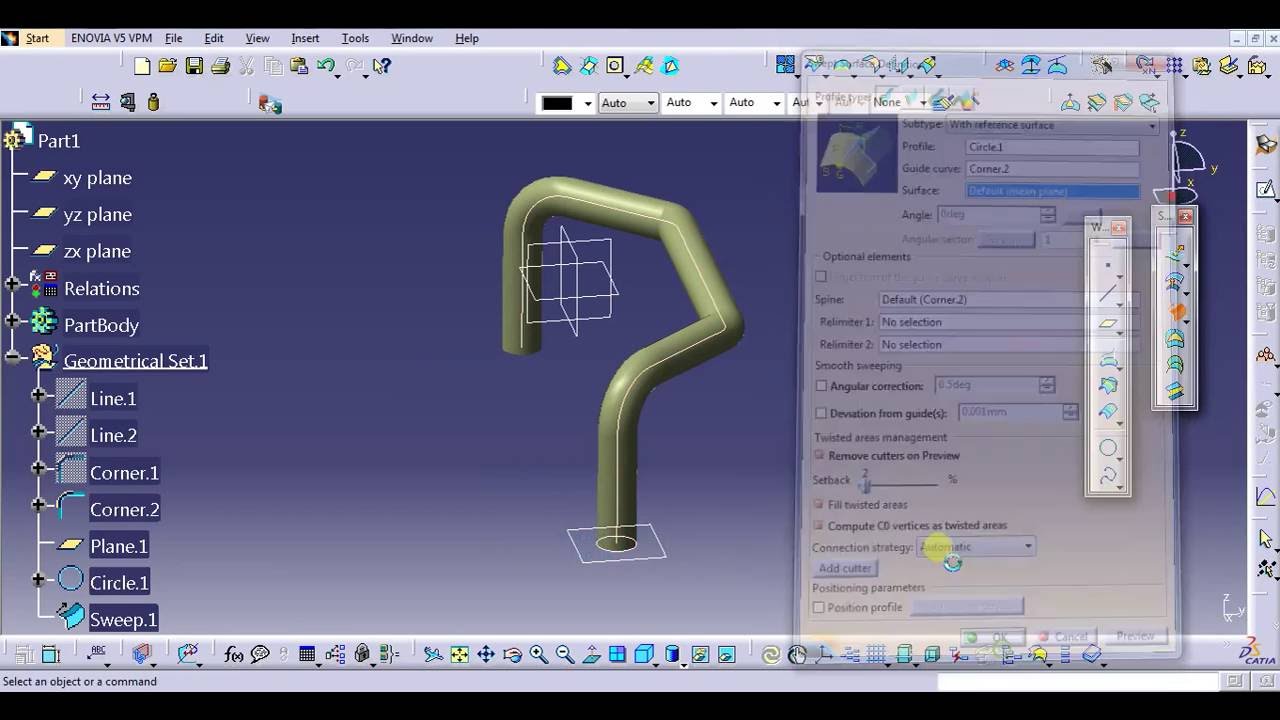Select Plane.1 in the tree
The height and width of the screenshot is (720, 1280).
[118, 546]
